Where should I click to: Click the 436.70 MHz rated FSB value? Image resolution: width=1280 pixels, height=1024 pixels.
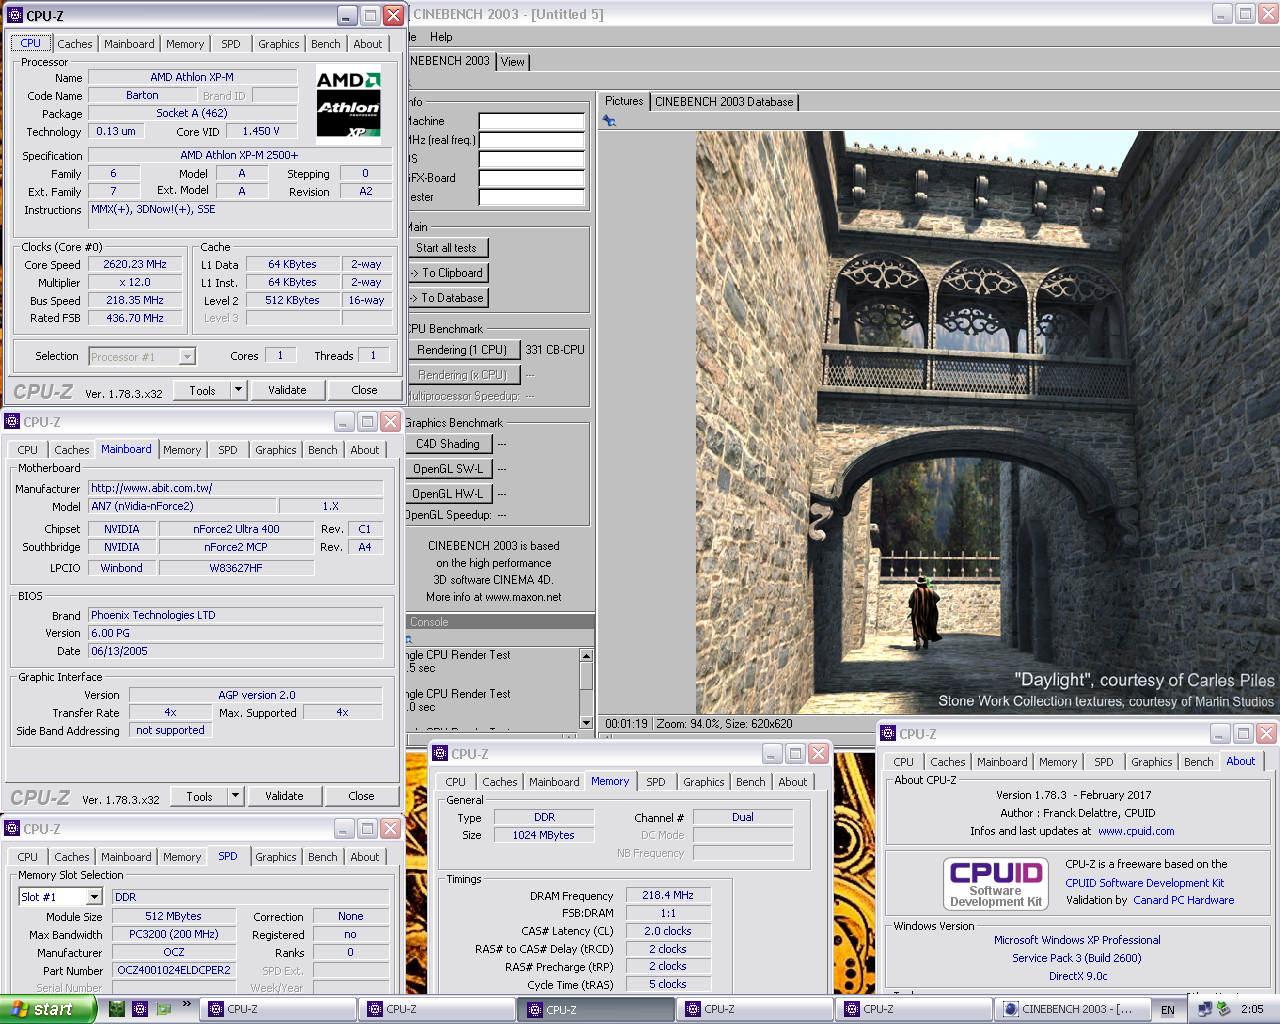tap(135, 318)
